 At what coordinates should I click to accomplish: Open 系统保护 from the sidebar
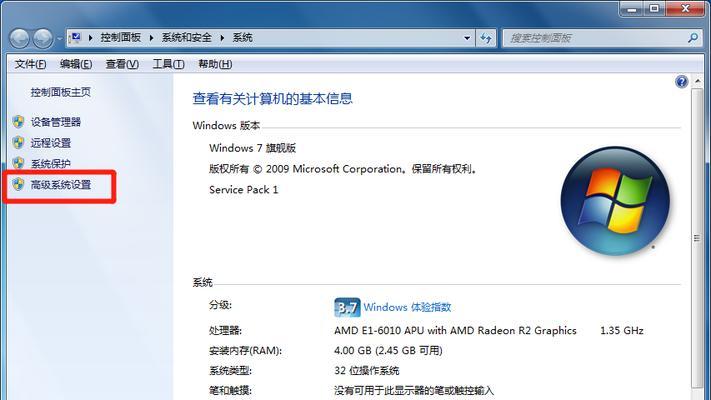[x=51, y=164]
